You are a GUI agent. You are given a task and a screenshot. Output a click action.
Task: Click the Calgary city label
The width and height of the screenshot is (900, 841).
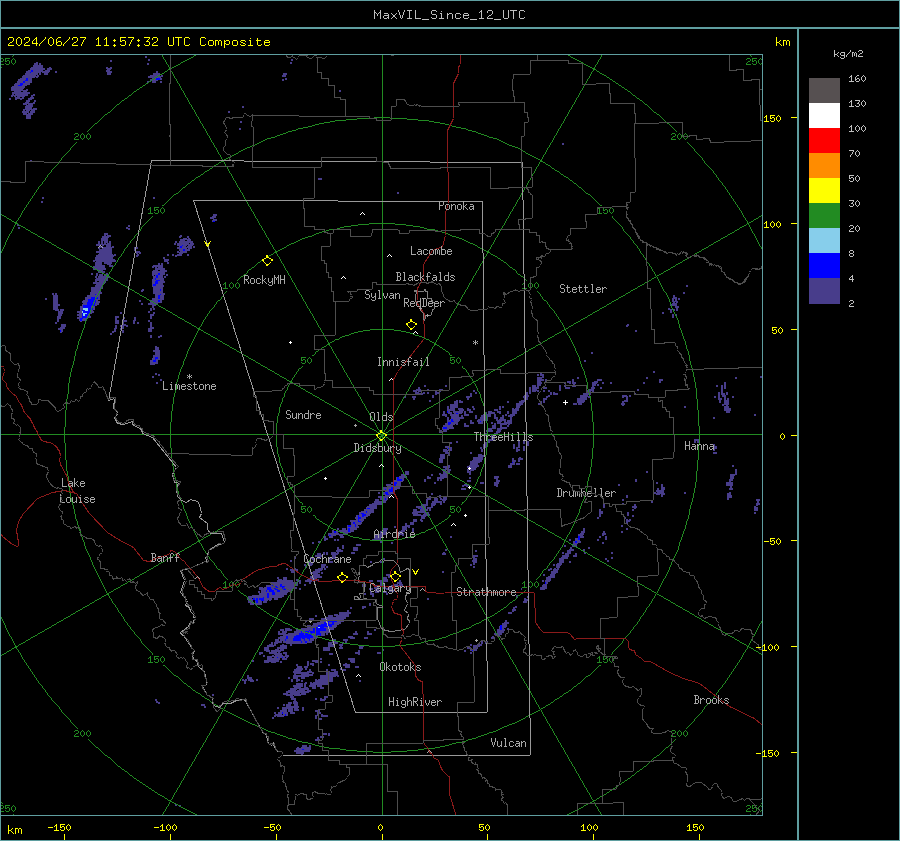[x=390, y=588]
